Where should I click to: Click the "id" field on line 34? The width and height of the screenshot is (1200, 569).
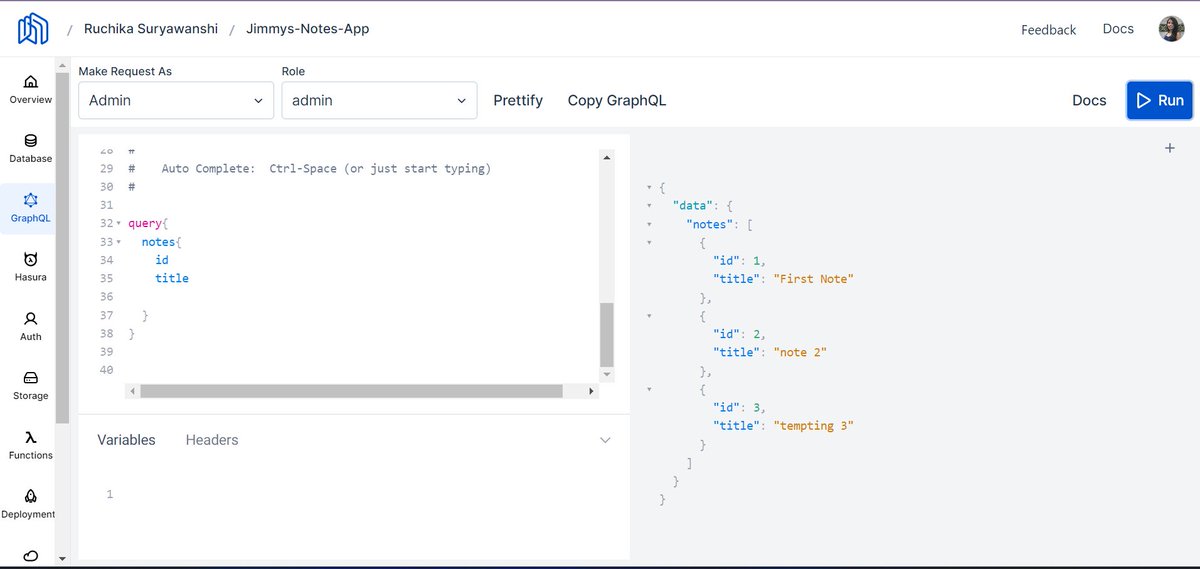(x=162, y=260)
